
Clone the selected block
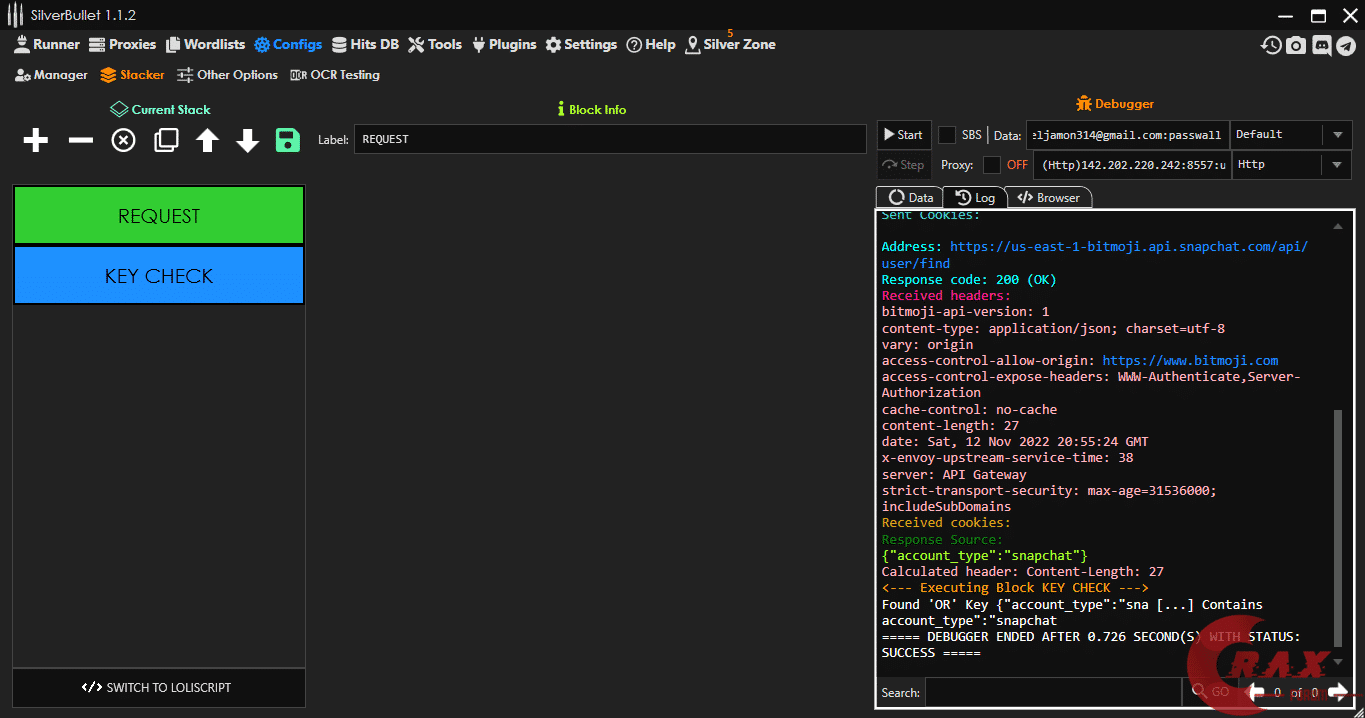tap(166, 140)
